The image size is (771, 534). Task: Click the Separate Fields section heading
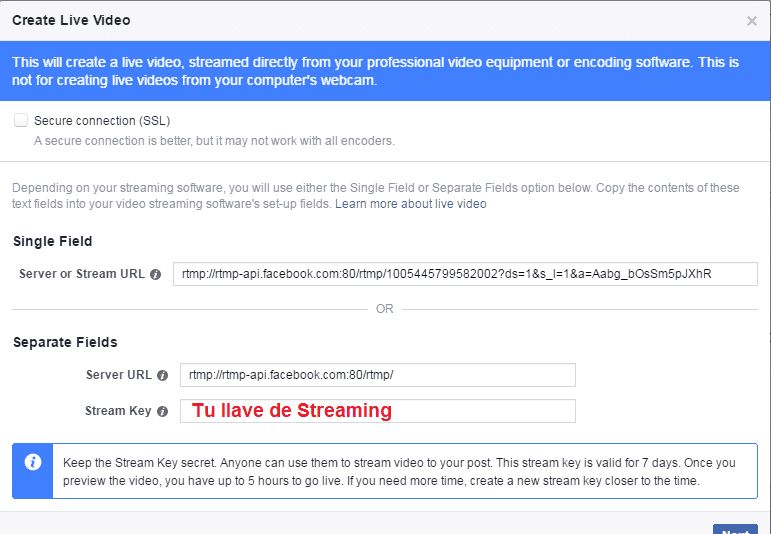(65, 342)
